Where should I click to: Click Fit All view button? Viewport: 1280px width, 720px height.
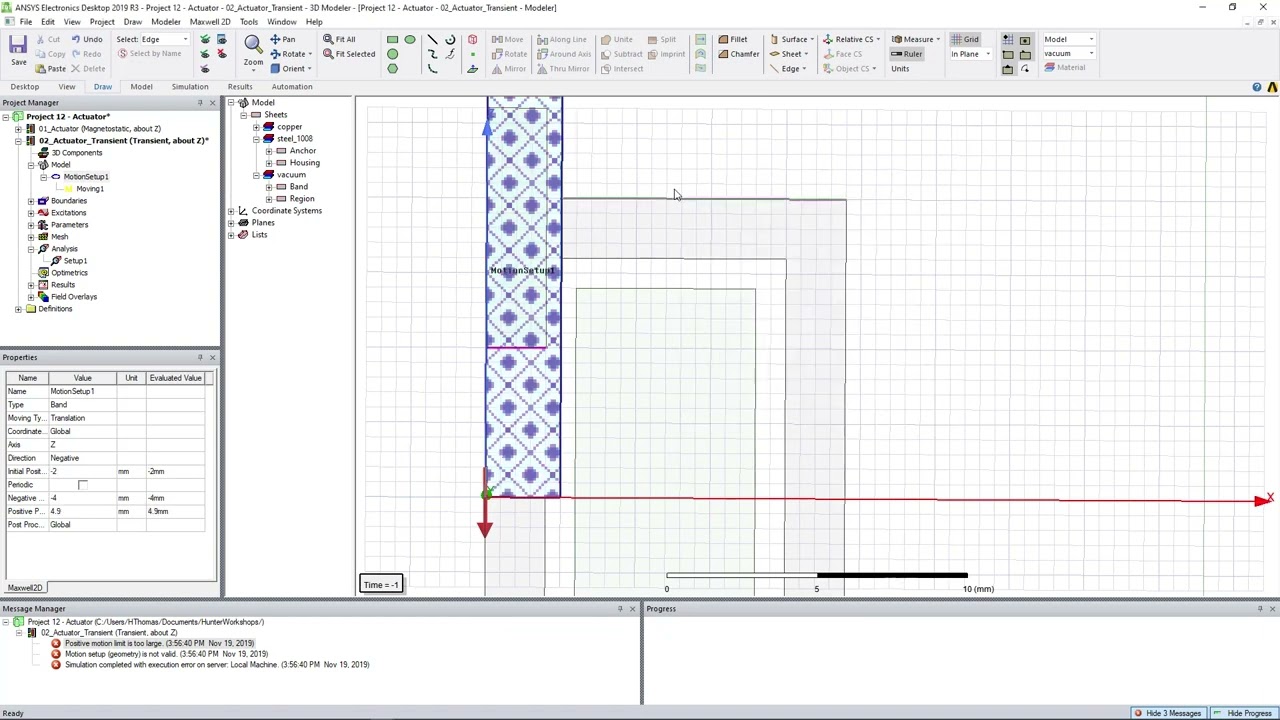click(338, 39)
